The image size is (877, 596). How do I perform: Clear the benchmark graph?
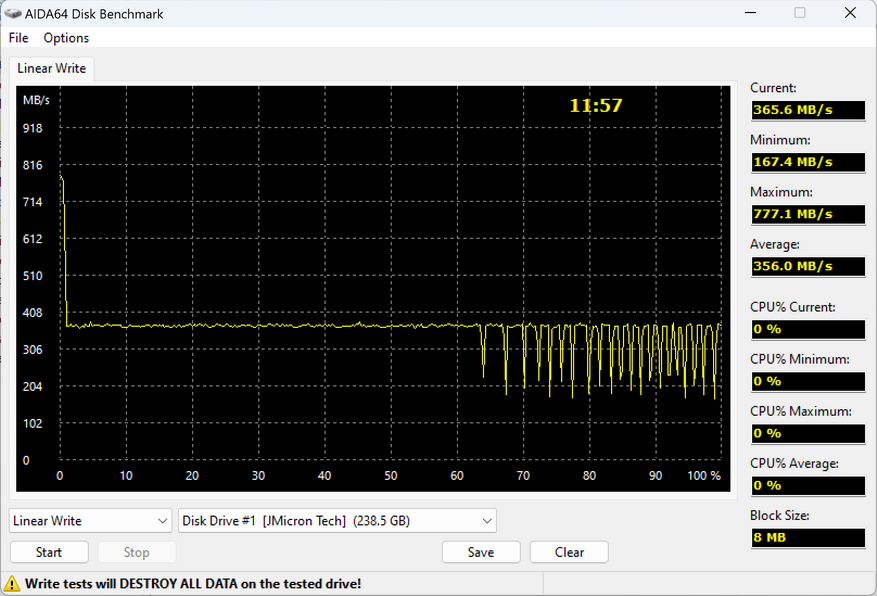coord(569,552)
